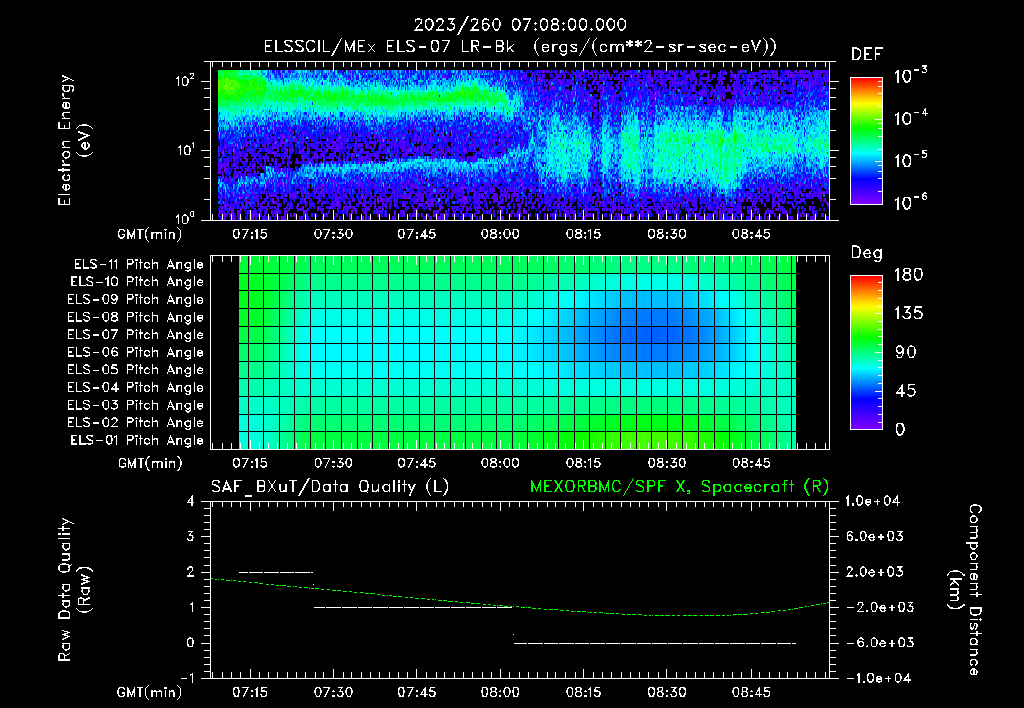Click the DEF color bar title
This screenshot has height=708, width=1024.
pos(867,54)
